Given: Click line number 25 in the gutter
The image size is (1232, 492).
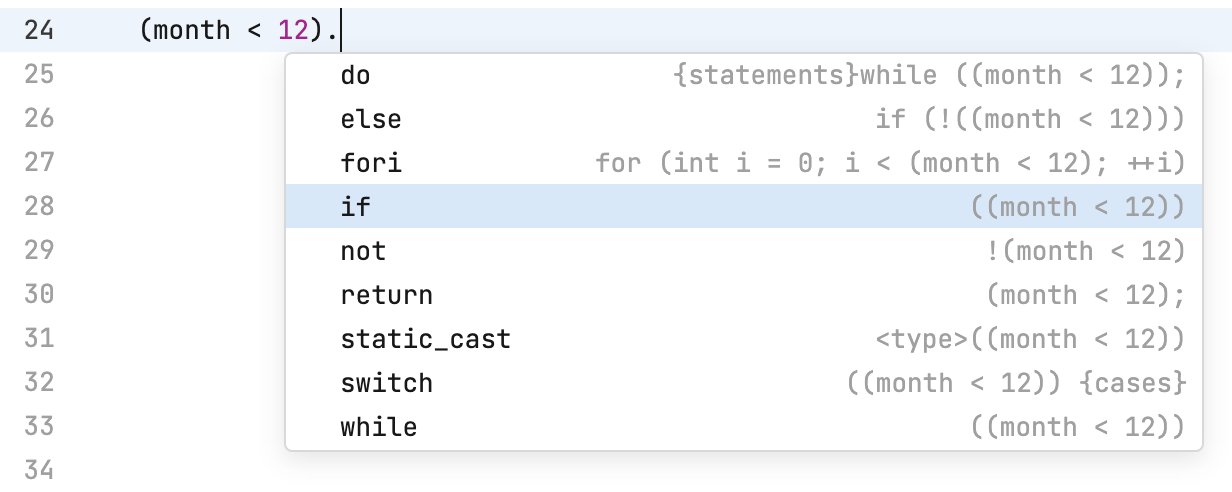Looking at the screenshot, I should pos(39,74).
